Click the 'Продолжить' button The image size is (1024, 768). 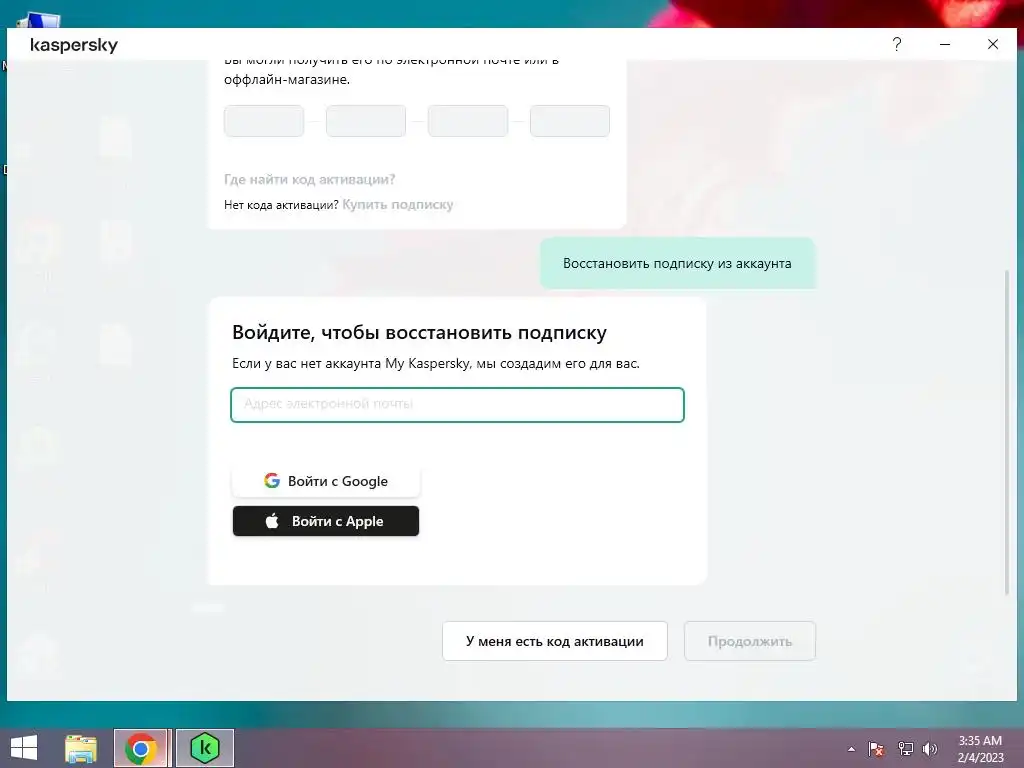[750, 641]
